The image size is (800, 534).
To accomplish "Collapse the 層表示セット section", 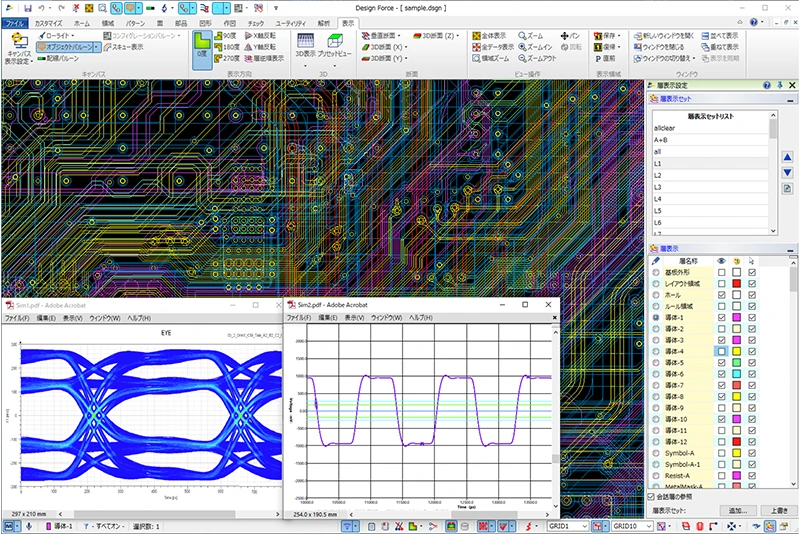I will pyautogui.click(x=790, y=99).
